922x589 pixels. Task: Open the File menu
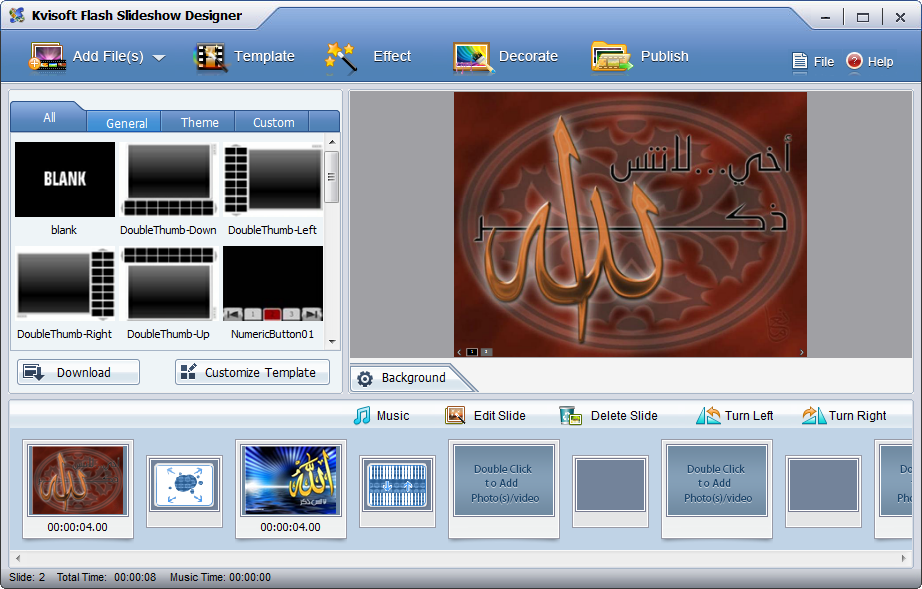[x=813, y=61]
